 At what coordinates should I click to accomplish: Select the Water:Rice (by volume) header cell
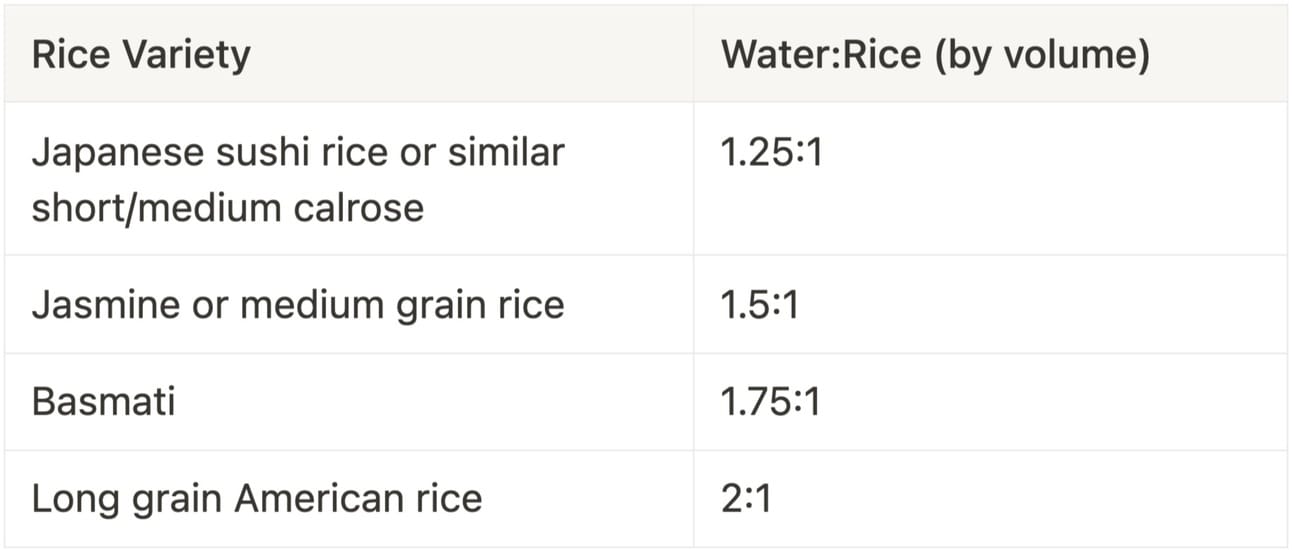coord(935,55)
